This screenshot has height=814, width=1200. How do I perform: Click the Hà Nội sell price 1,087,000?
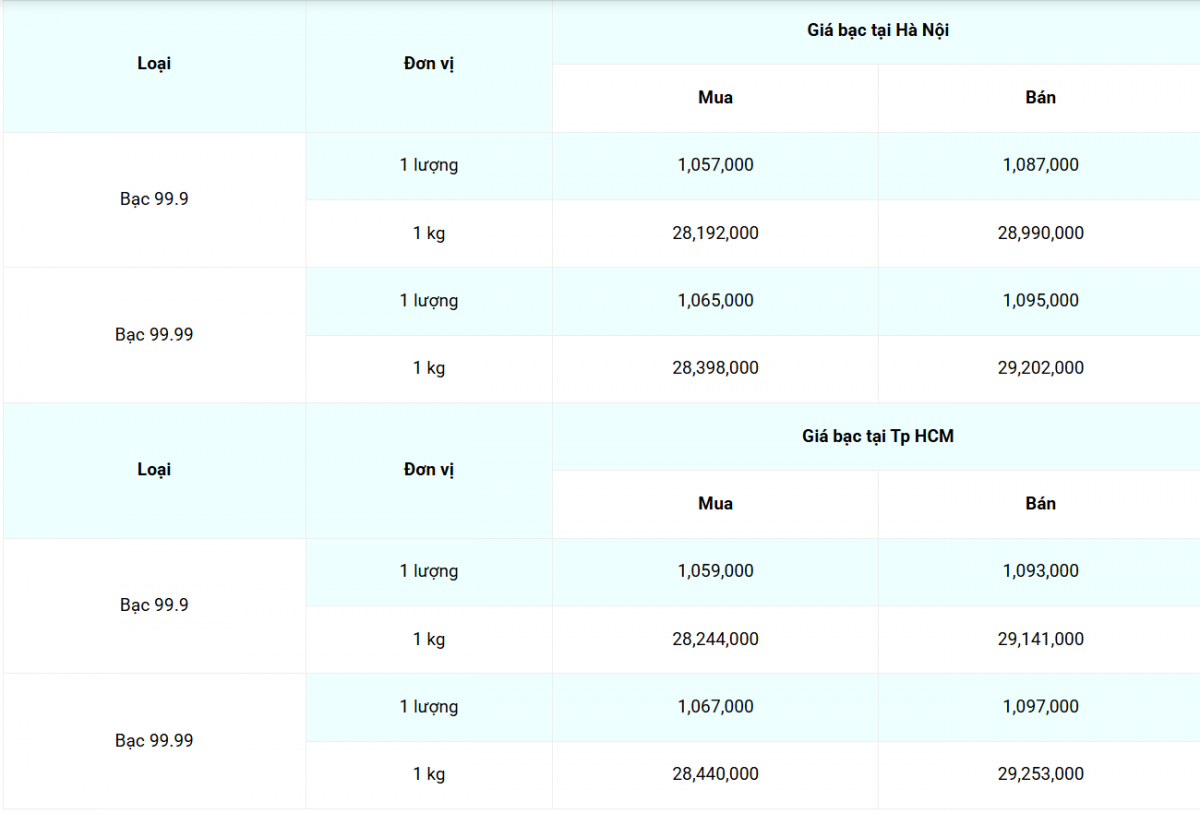click(1040, 165)
